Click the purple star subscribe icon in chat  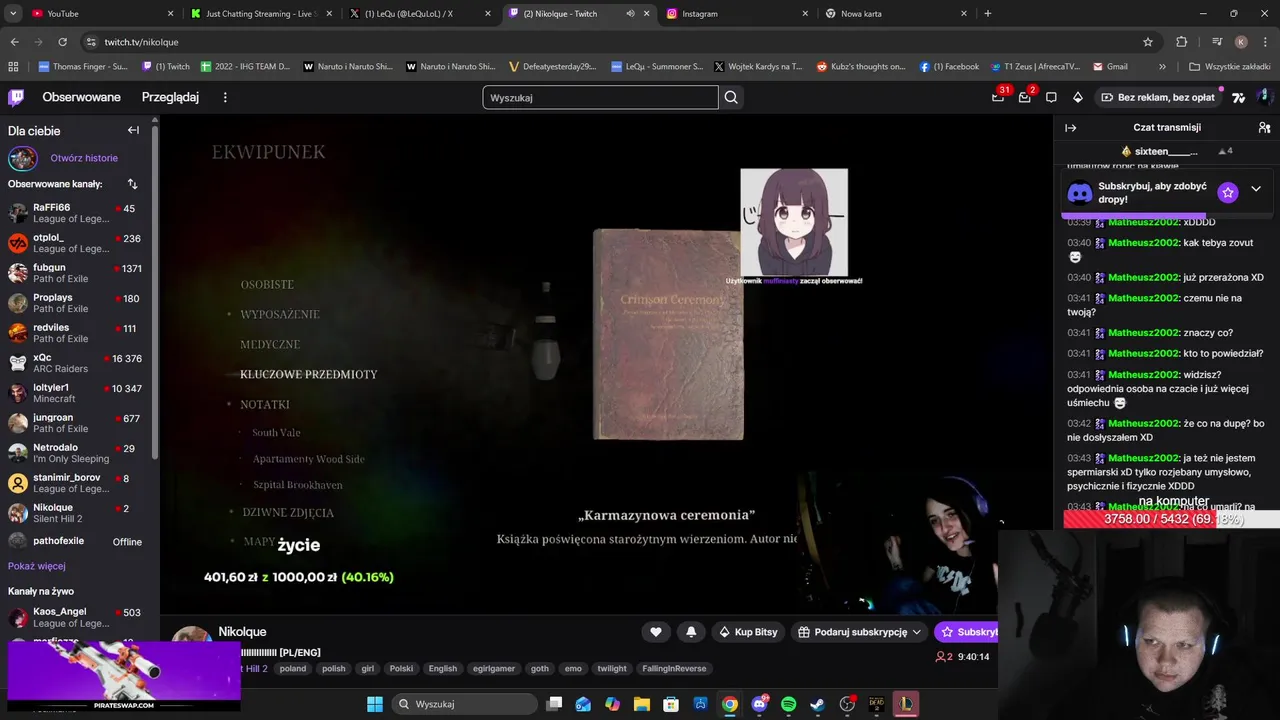[x=1228, y=192]
